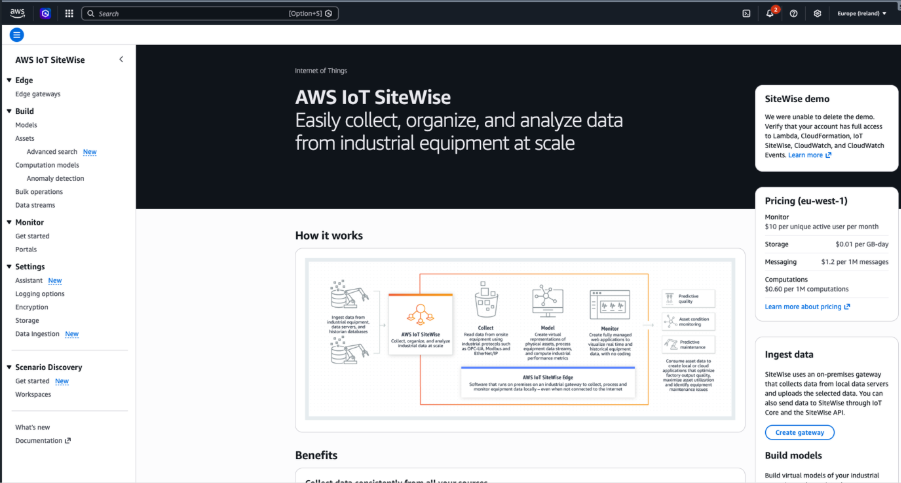This screenshot has width=901, height=483.
Task: Open Workspaces page
Action: point(33,395)
